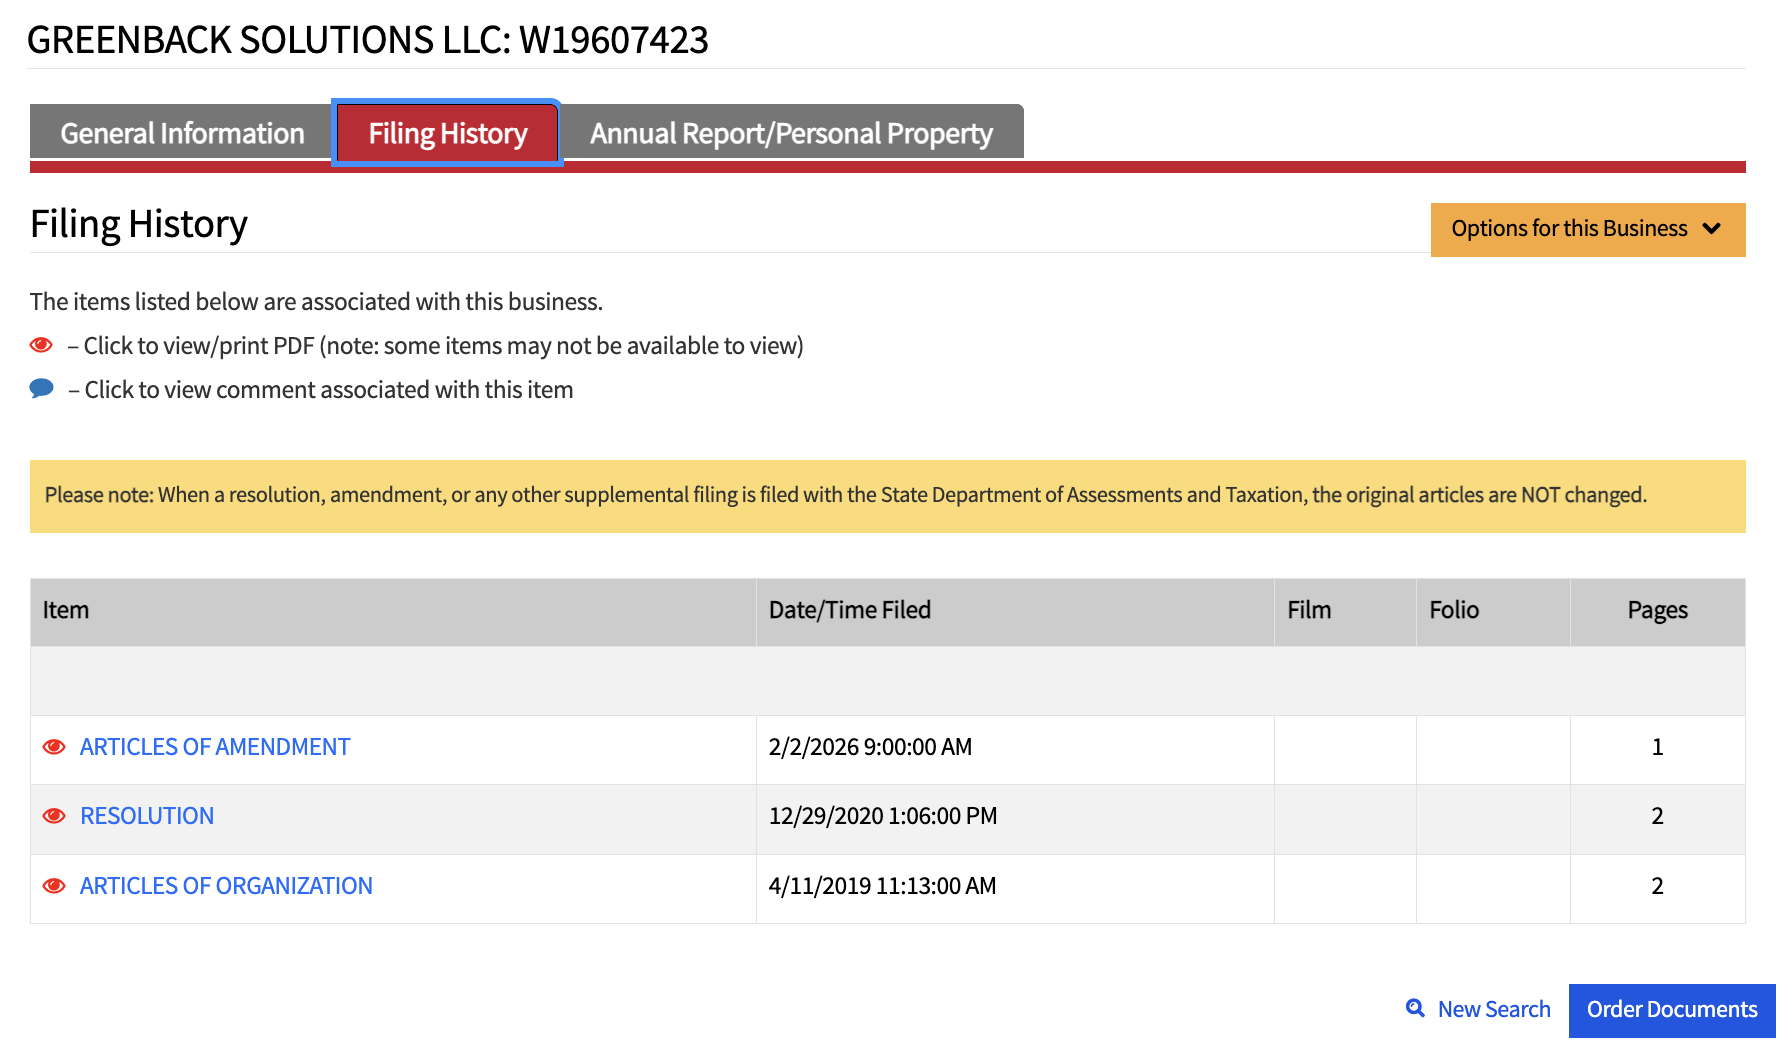Select the Filing History tab

point(447,133)
